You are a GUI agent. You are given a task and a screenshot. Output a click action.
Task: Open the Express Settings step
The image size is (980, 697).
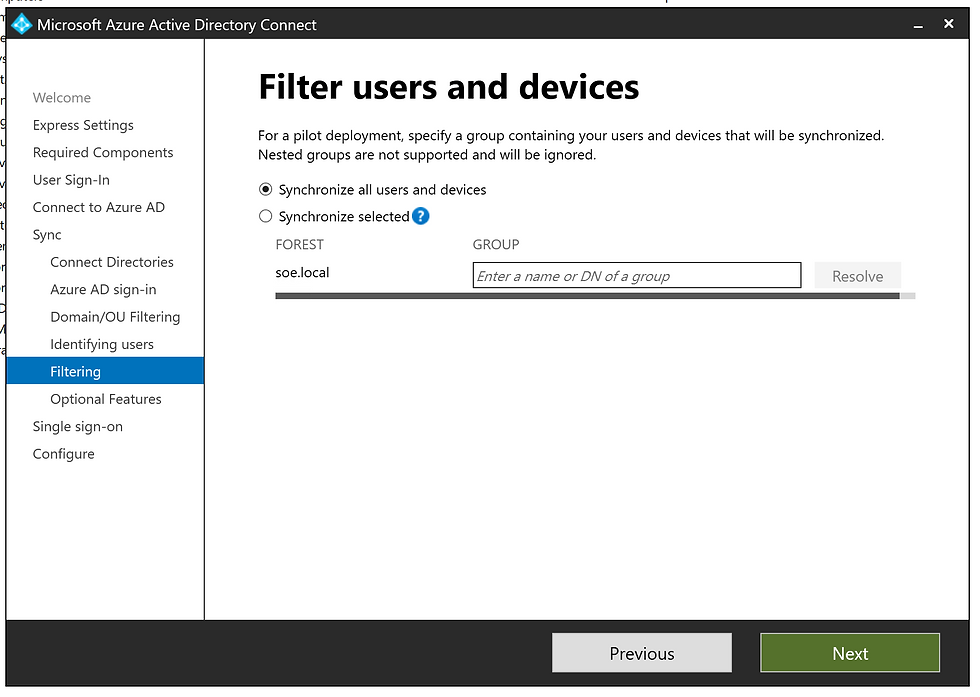pyautogui.click(x=83, y=125)
